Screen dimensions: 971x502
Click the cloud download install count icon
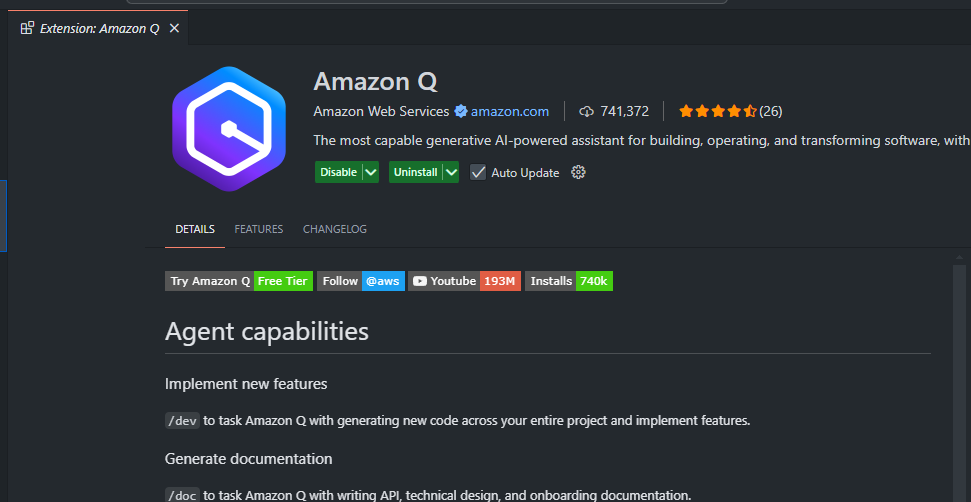pos(586,111)
